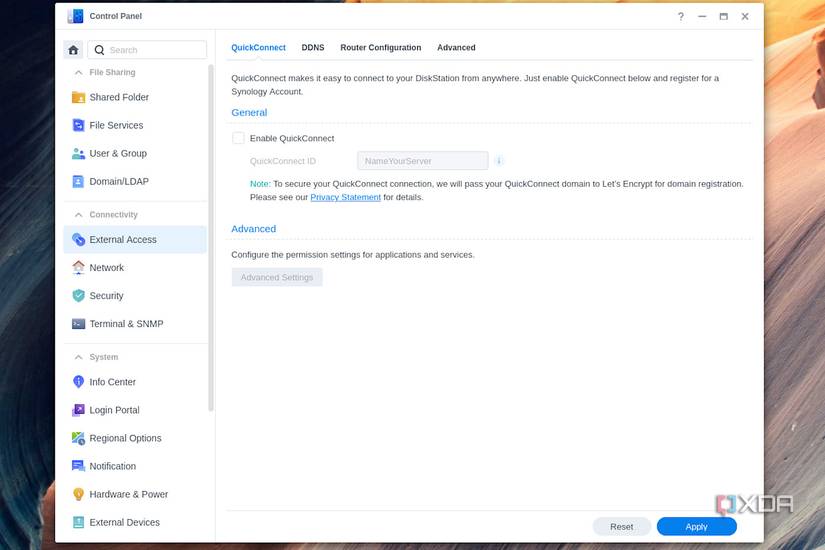Click the Terminal & SNMP icon
Image resolution: width=825 pixels, height=550 pixels.
tap(78, 324)
